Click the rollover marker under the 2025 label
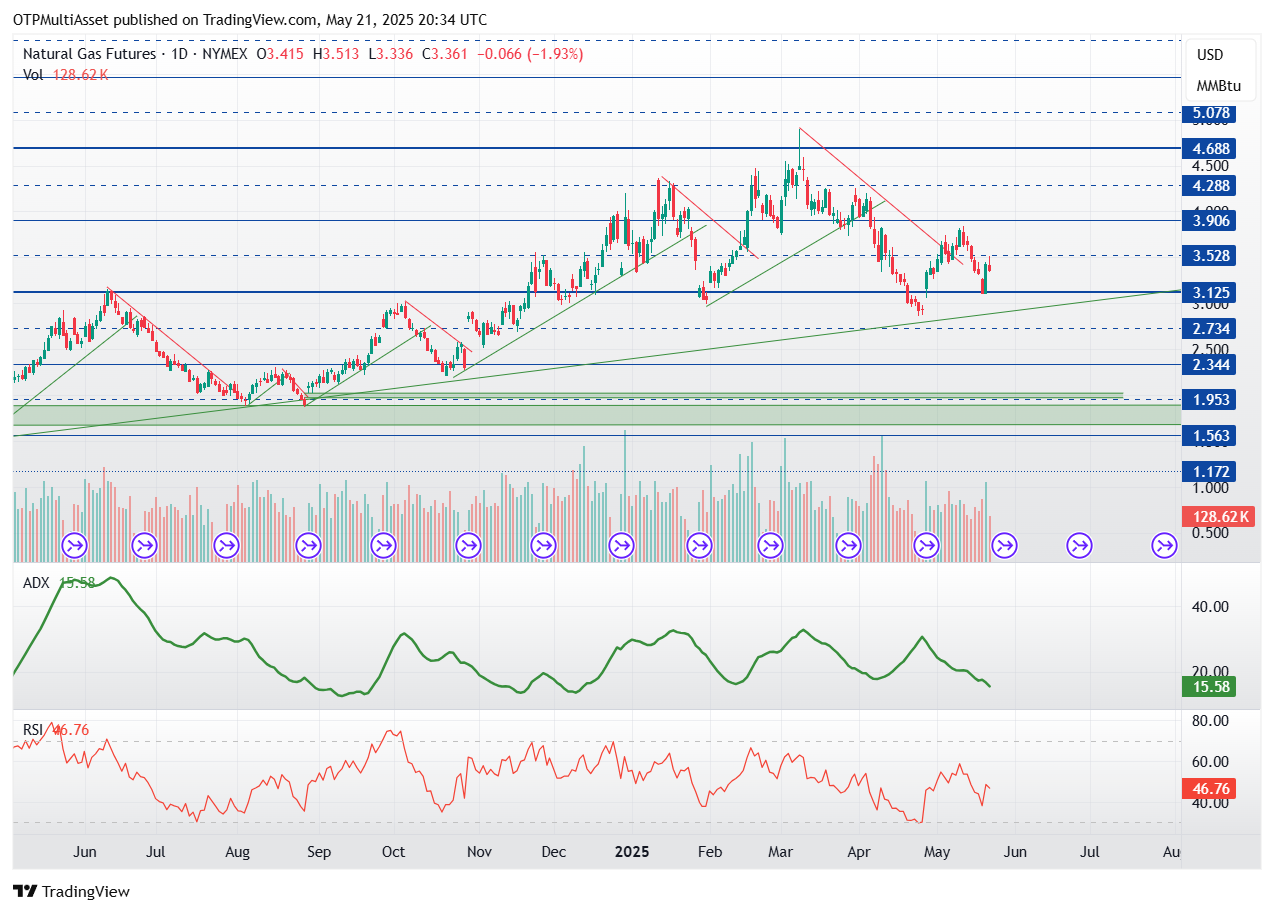Image resolution: width=1274 pixels, height=913 pixels. pyautogui.click(x=621, y=545)
